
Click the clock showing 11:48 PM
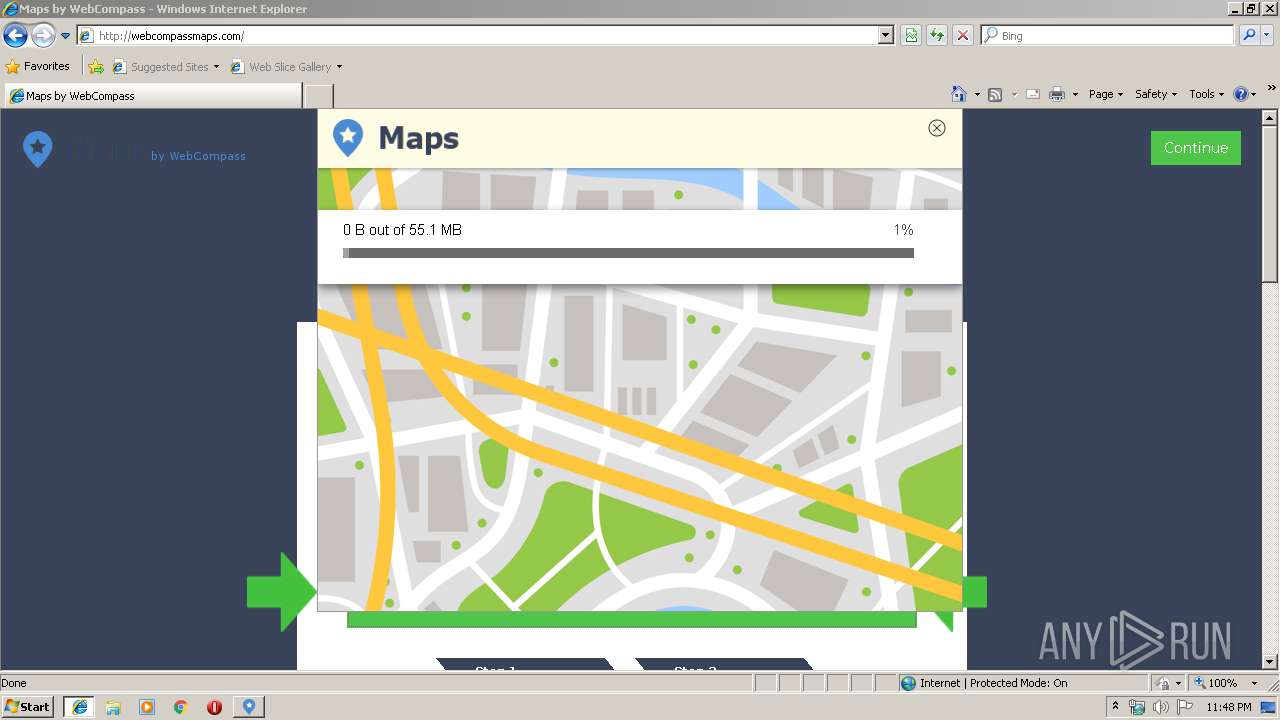pyautogui.click(x=1229, y=707)
